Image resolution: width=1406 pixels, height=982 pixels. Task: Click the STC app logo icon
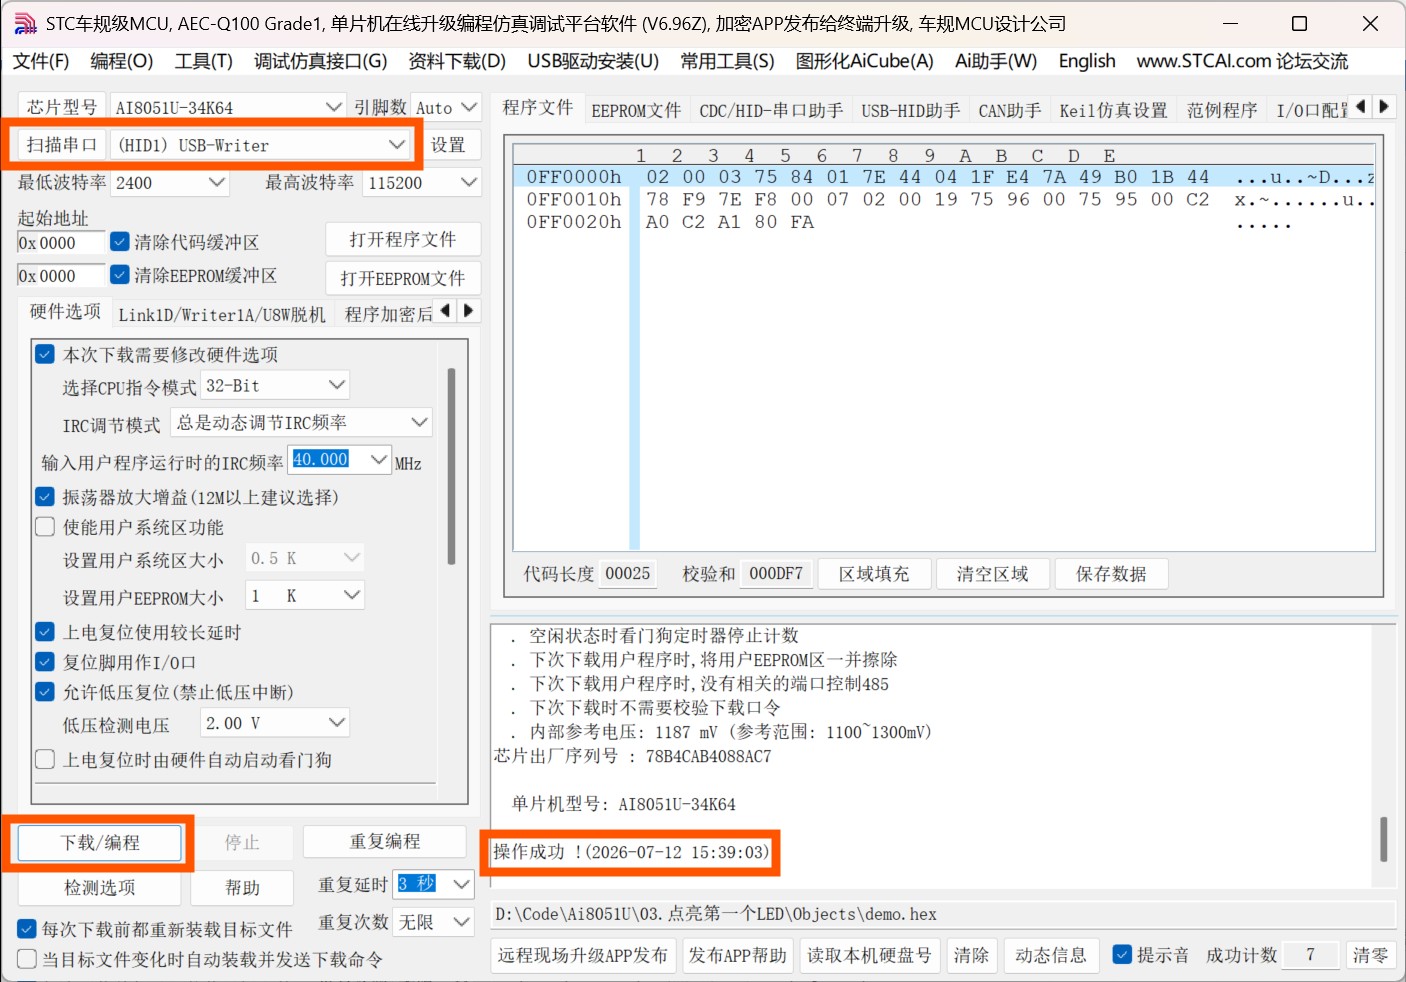coord(25,23)
